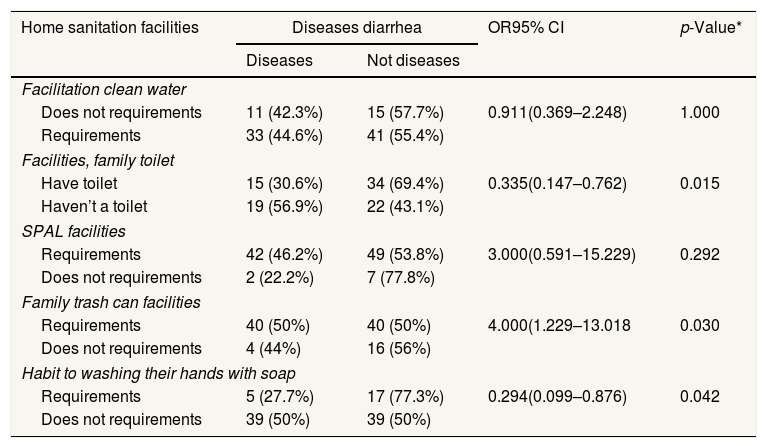Image resolution: width=767 pixels, height=448 pixels.
Task: Select the "SPAL facilities" section heading
Action: [74, 231]
